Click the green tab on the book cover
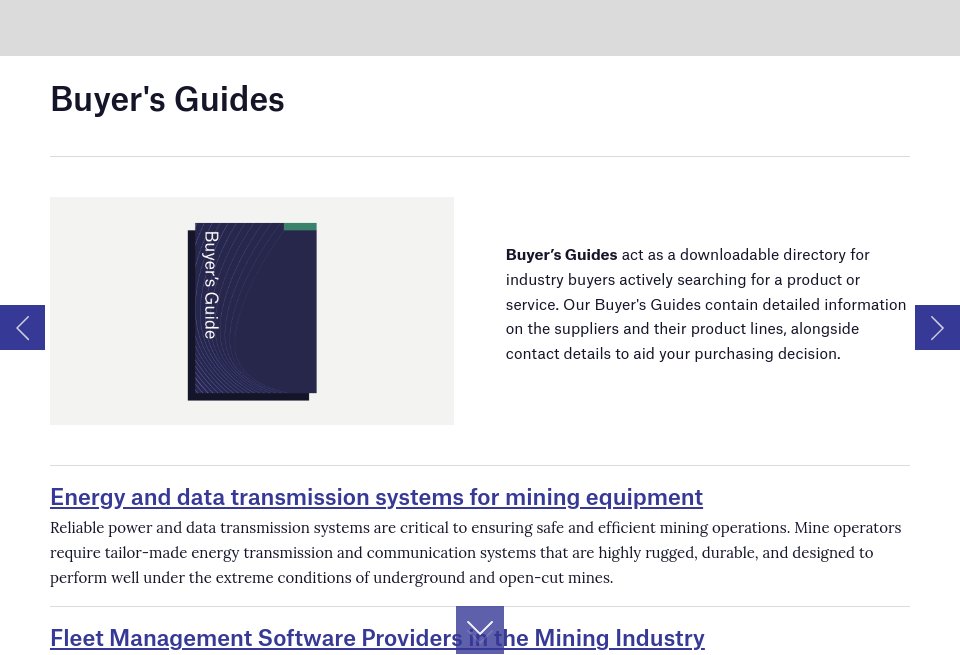 [x=300, y=227]
